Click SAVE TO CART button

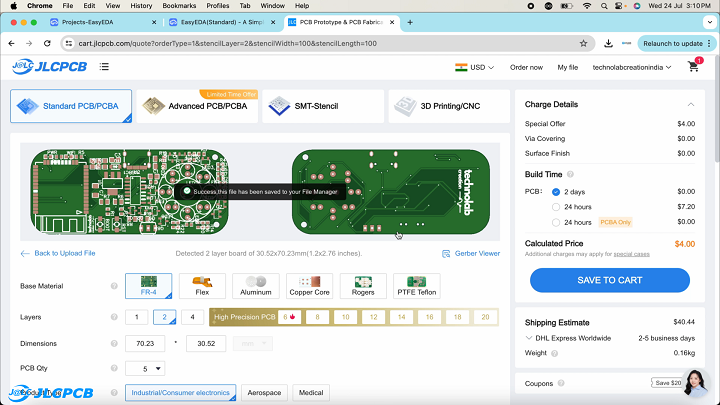click(x=610, y=280)
